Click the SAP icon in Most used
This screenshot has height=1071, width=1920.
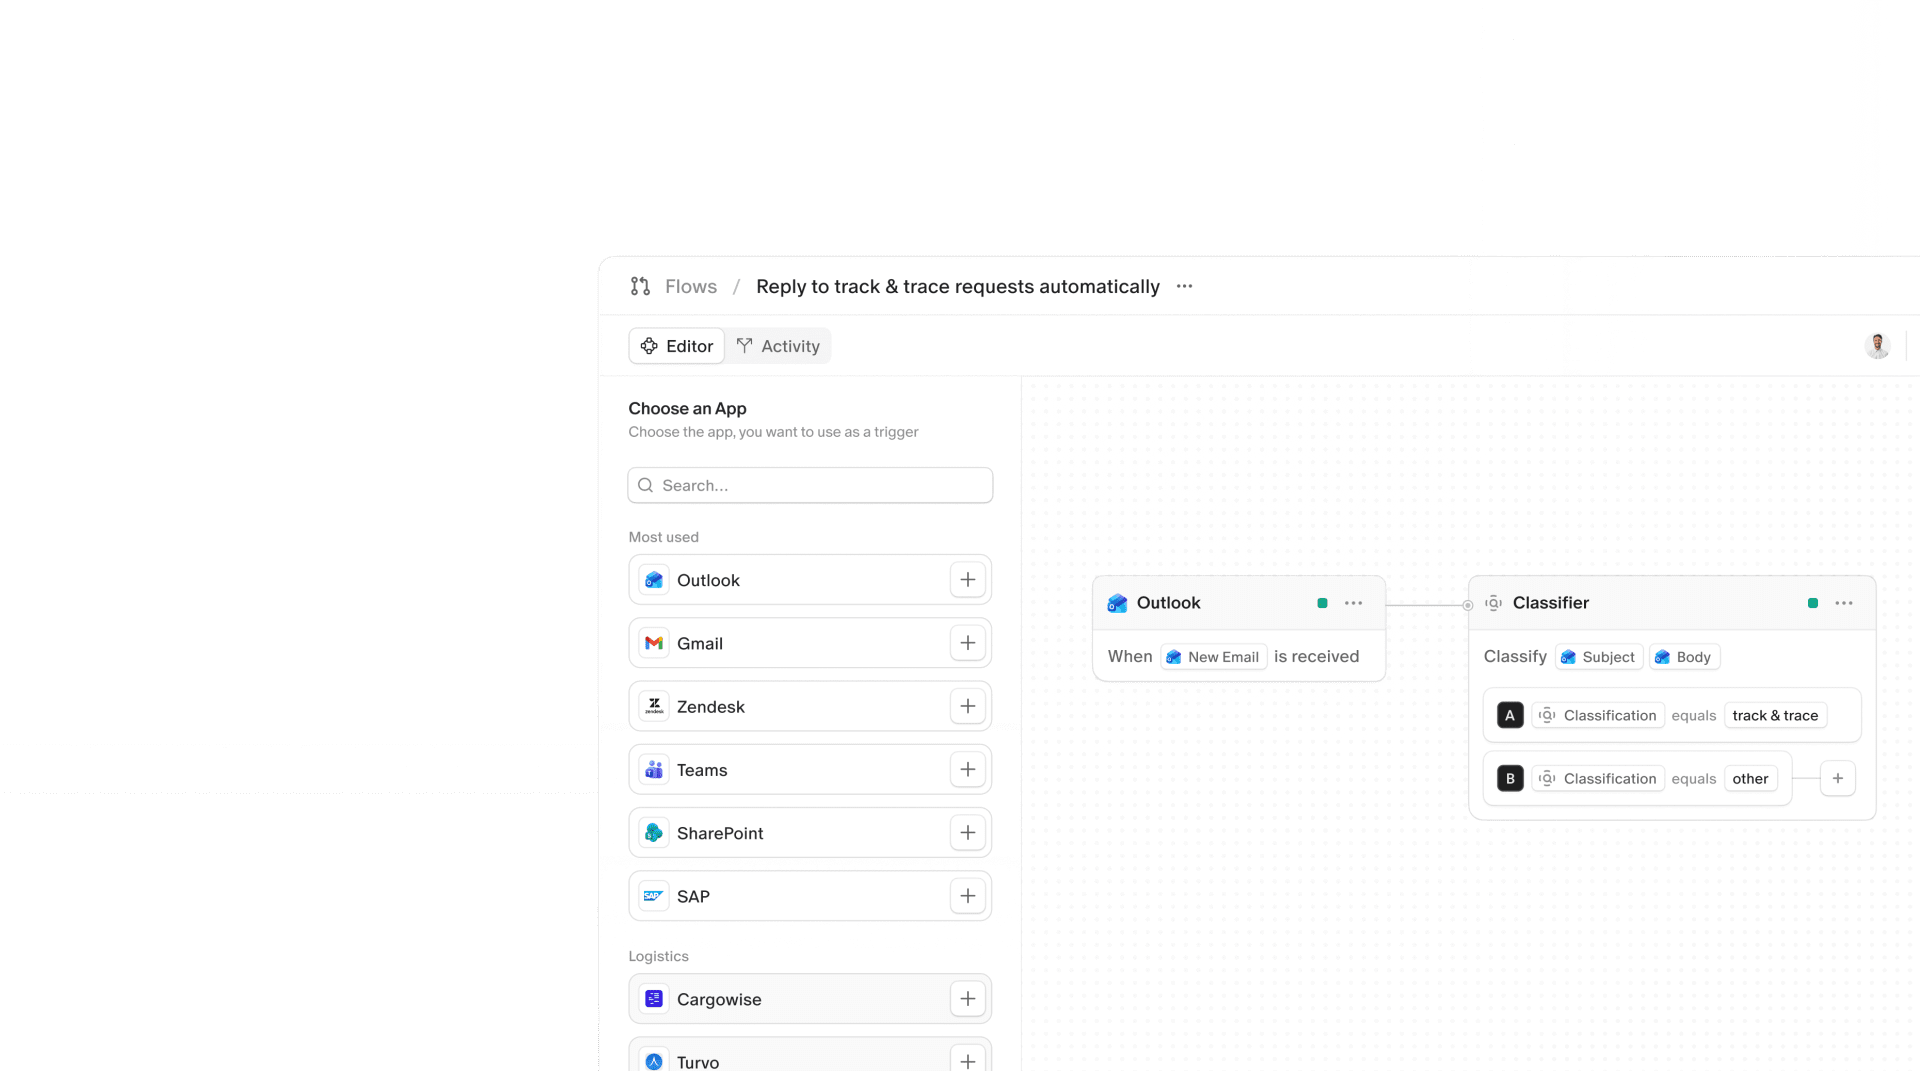click(654, 895)
